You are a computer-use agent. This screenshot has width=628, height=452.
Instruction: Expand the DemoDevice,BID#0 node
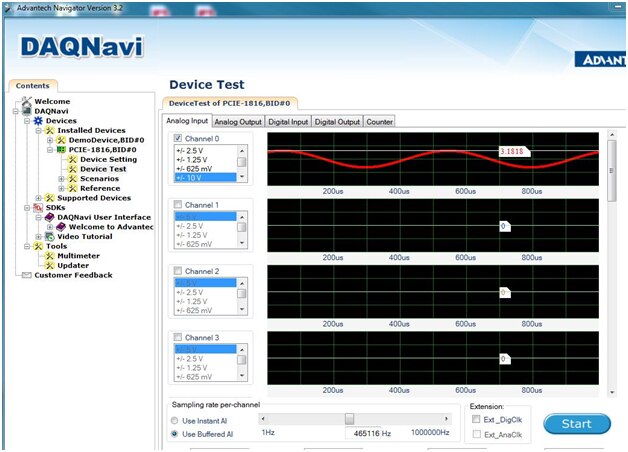pyautogui.click(x=50, y=140)
